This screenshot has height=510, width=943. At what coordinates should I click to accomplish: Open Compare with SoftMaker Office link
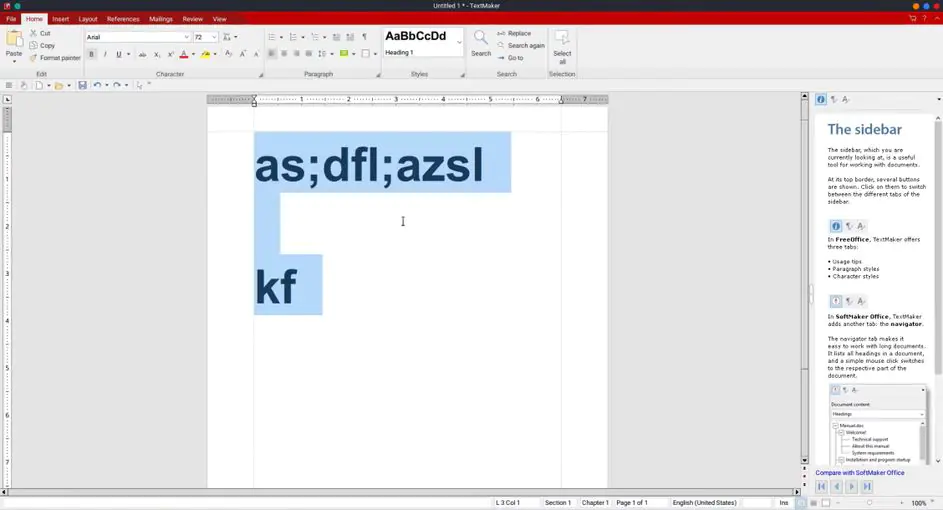(859, 473)
